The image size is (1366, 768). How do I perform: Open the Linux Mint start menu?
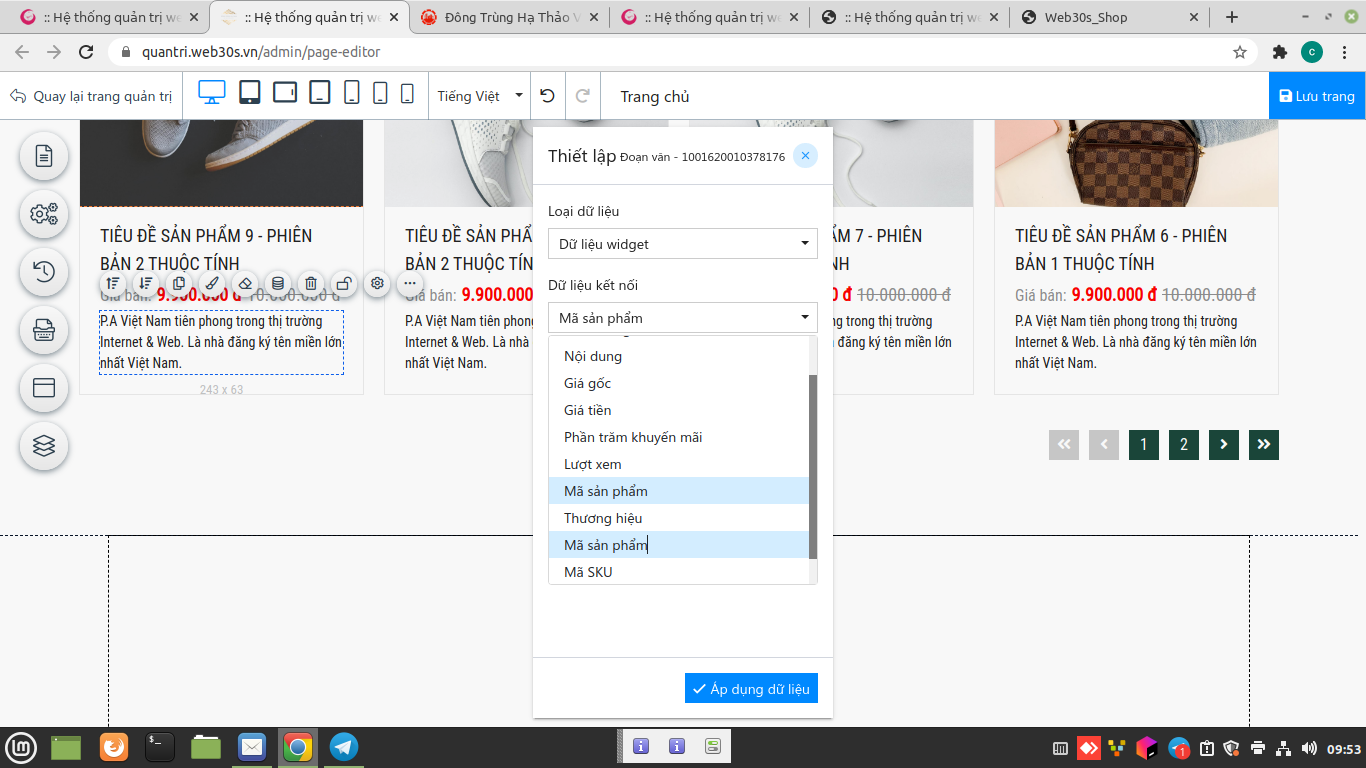(21, 747)
